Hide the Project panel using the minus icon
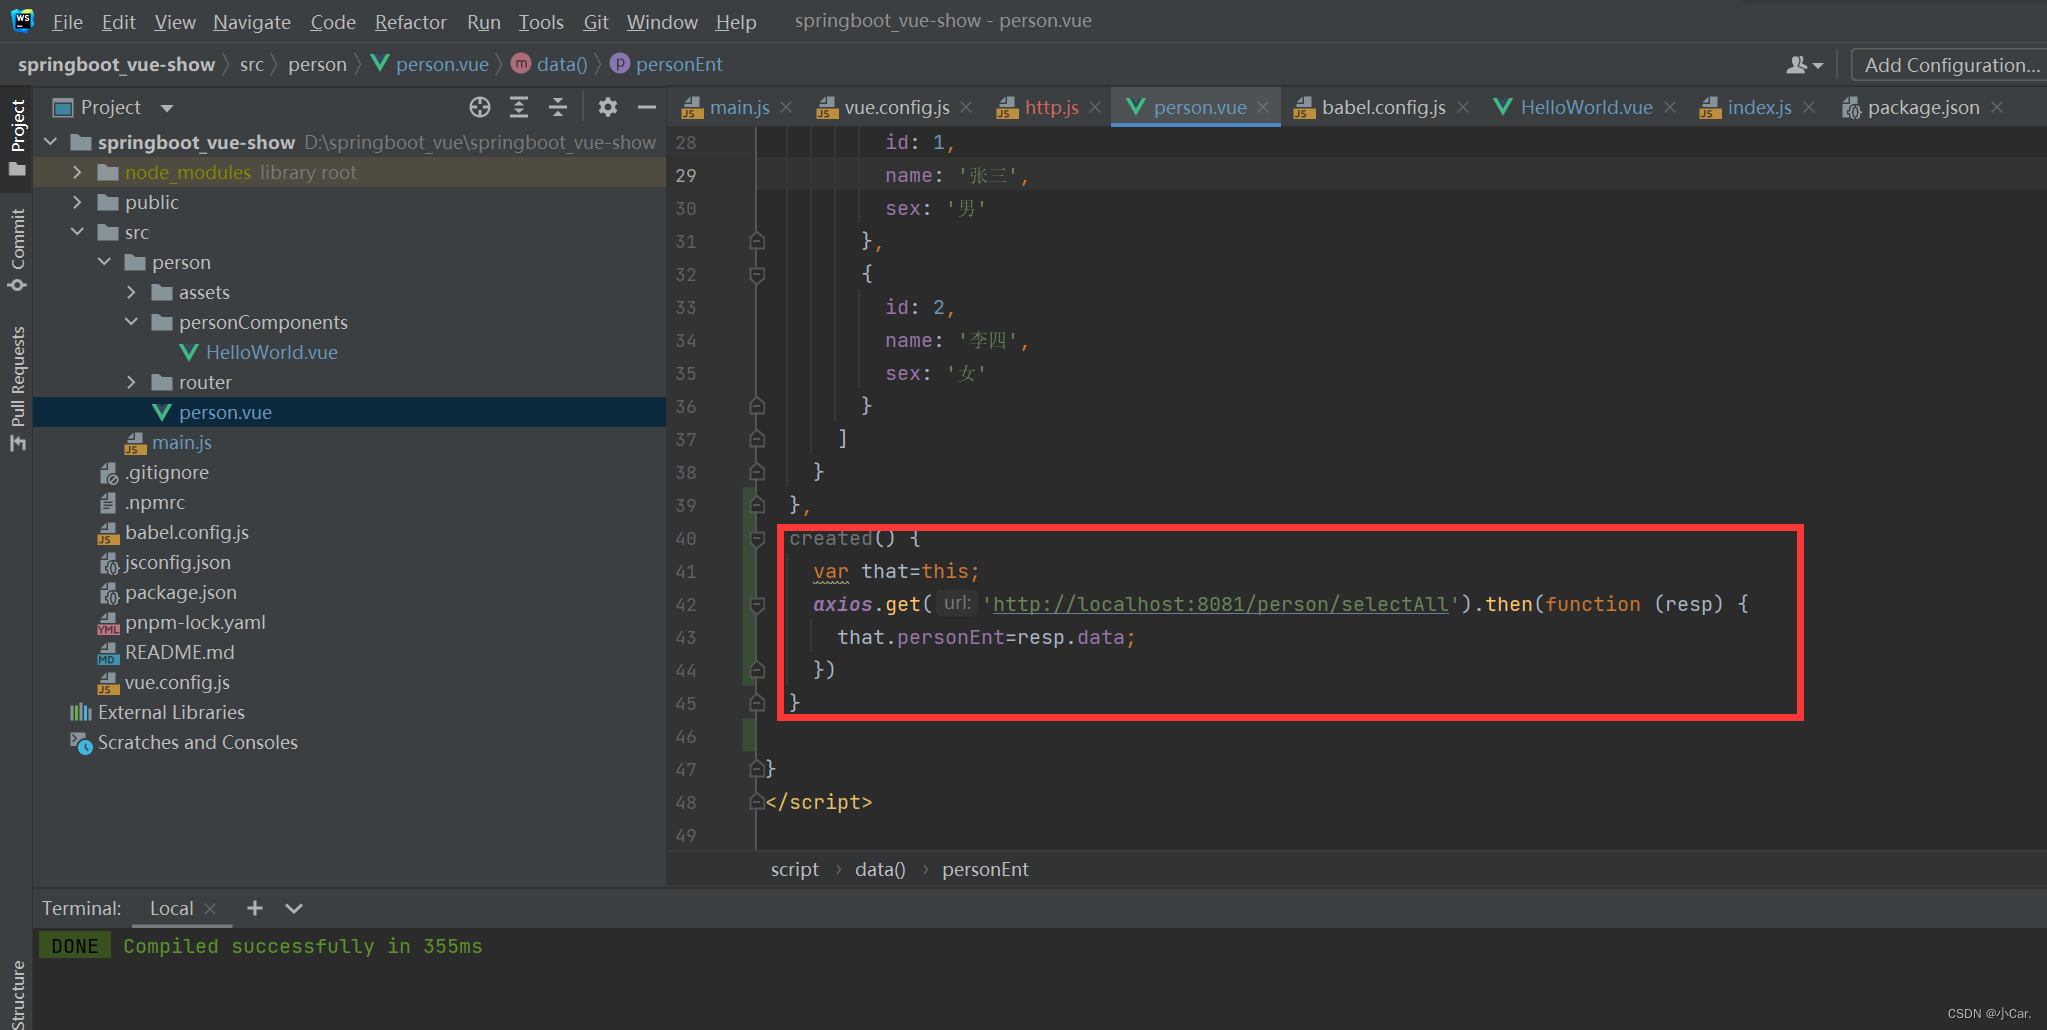The height and width of the screenshot is (1030, 2047). 647,107
